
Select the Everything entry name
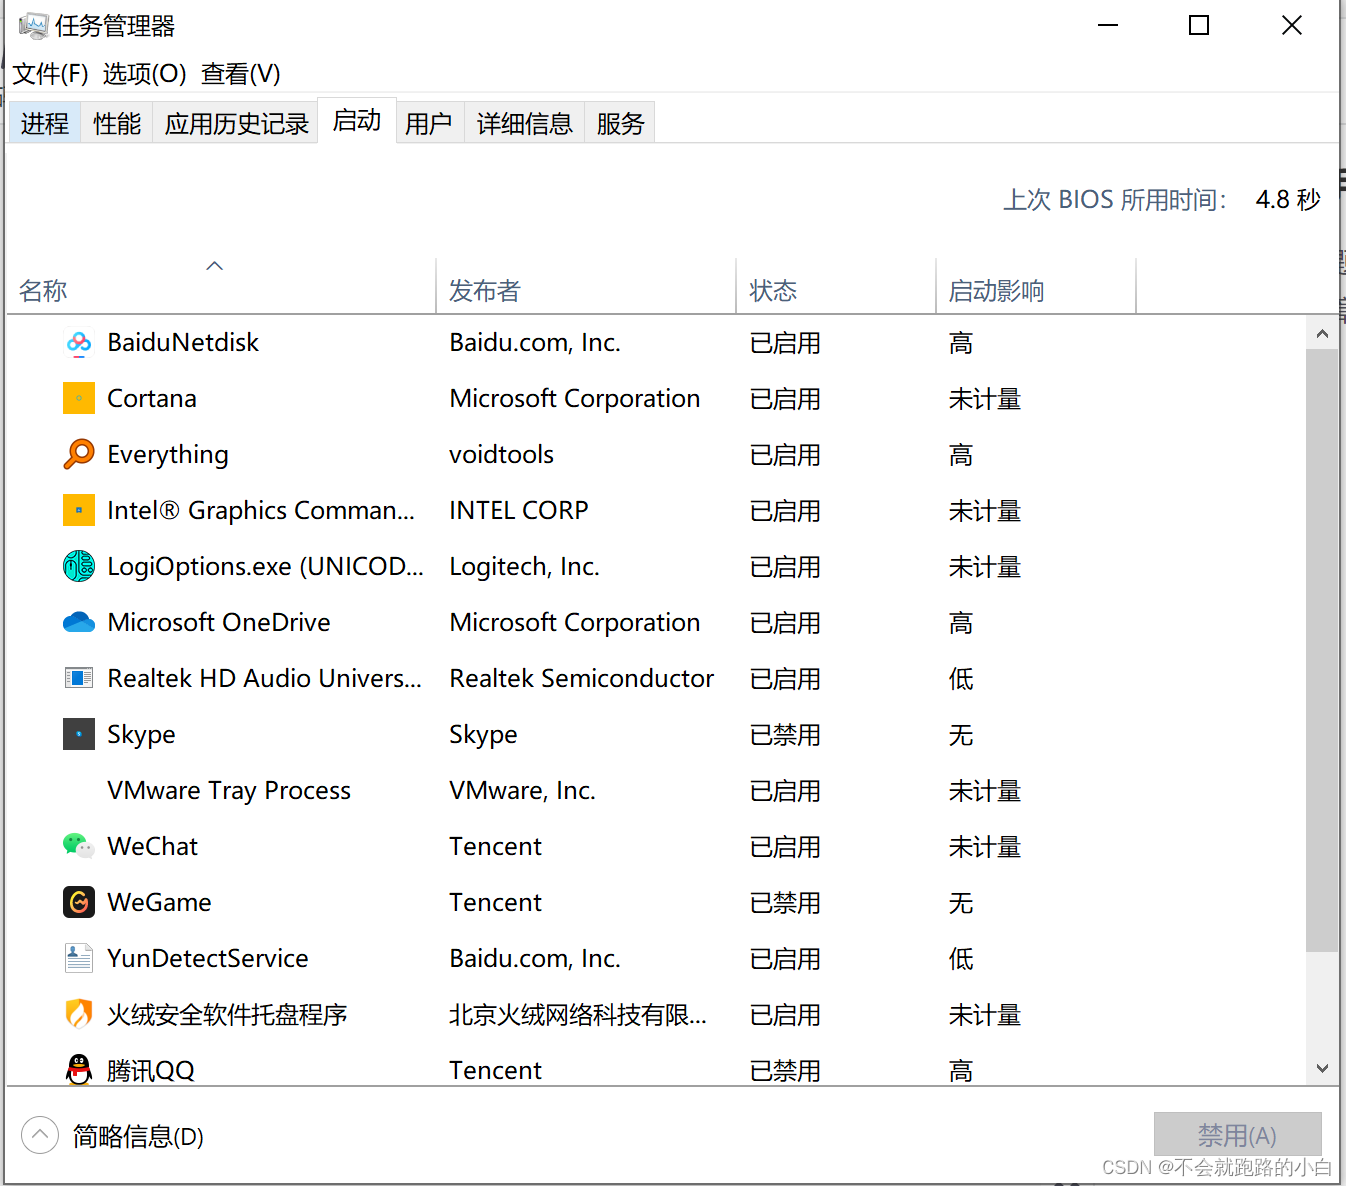pyautogui.click(x=168, y=455)
